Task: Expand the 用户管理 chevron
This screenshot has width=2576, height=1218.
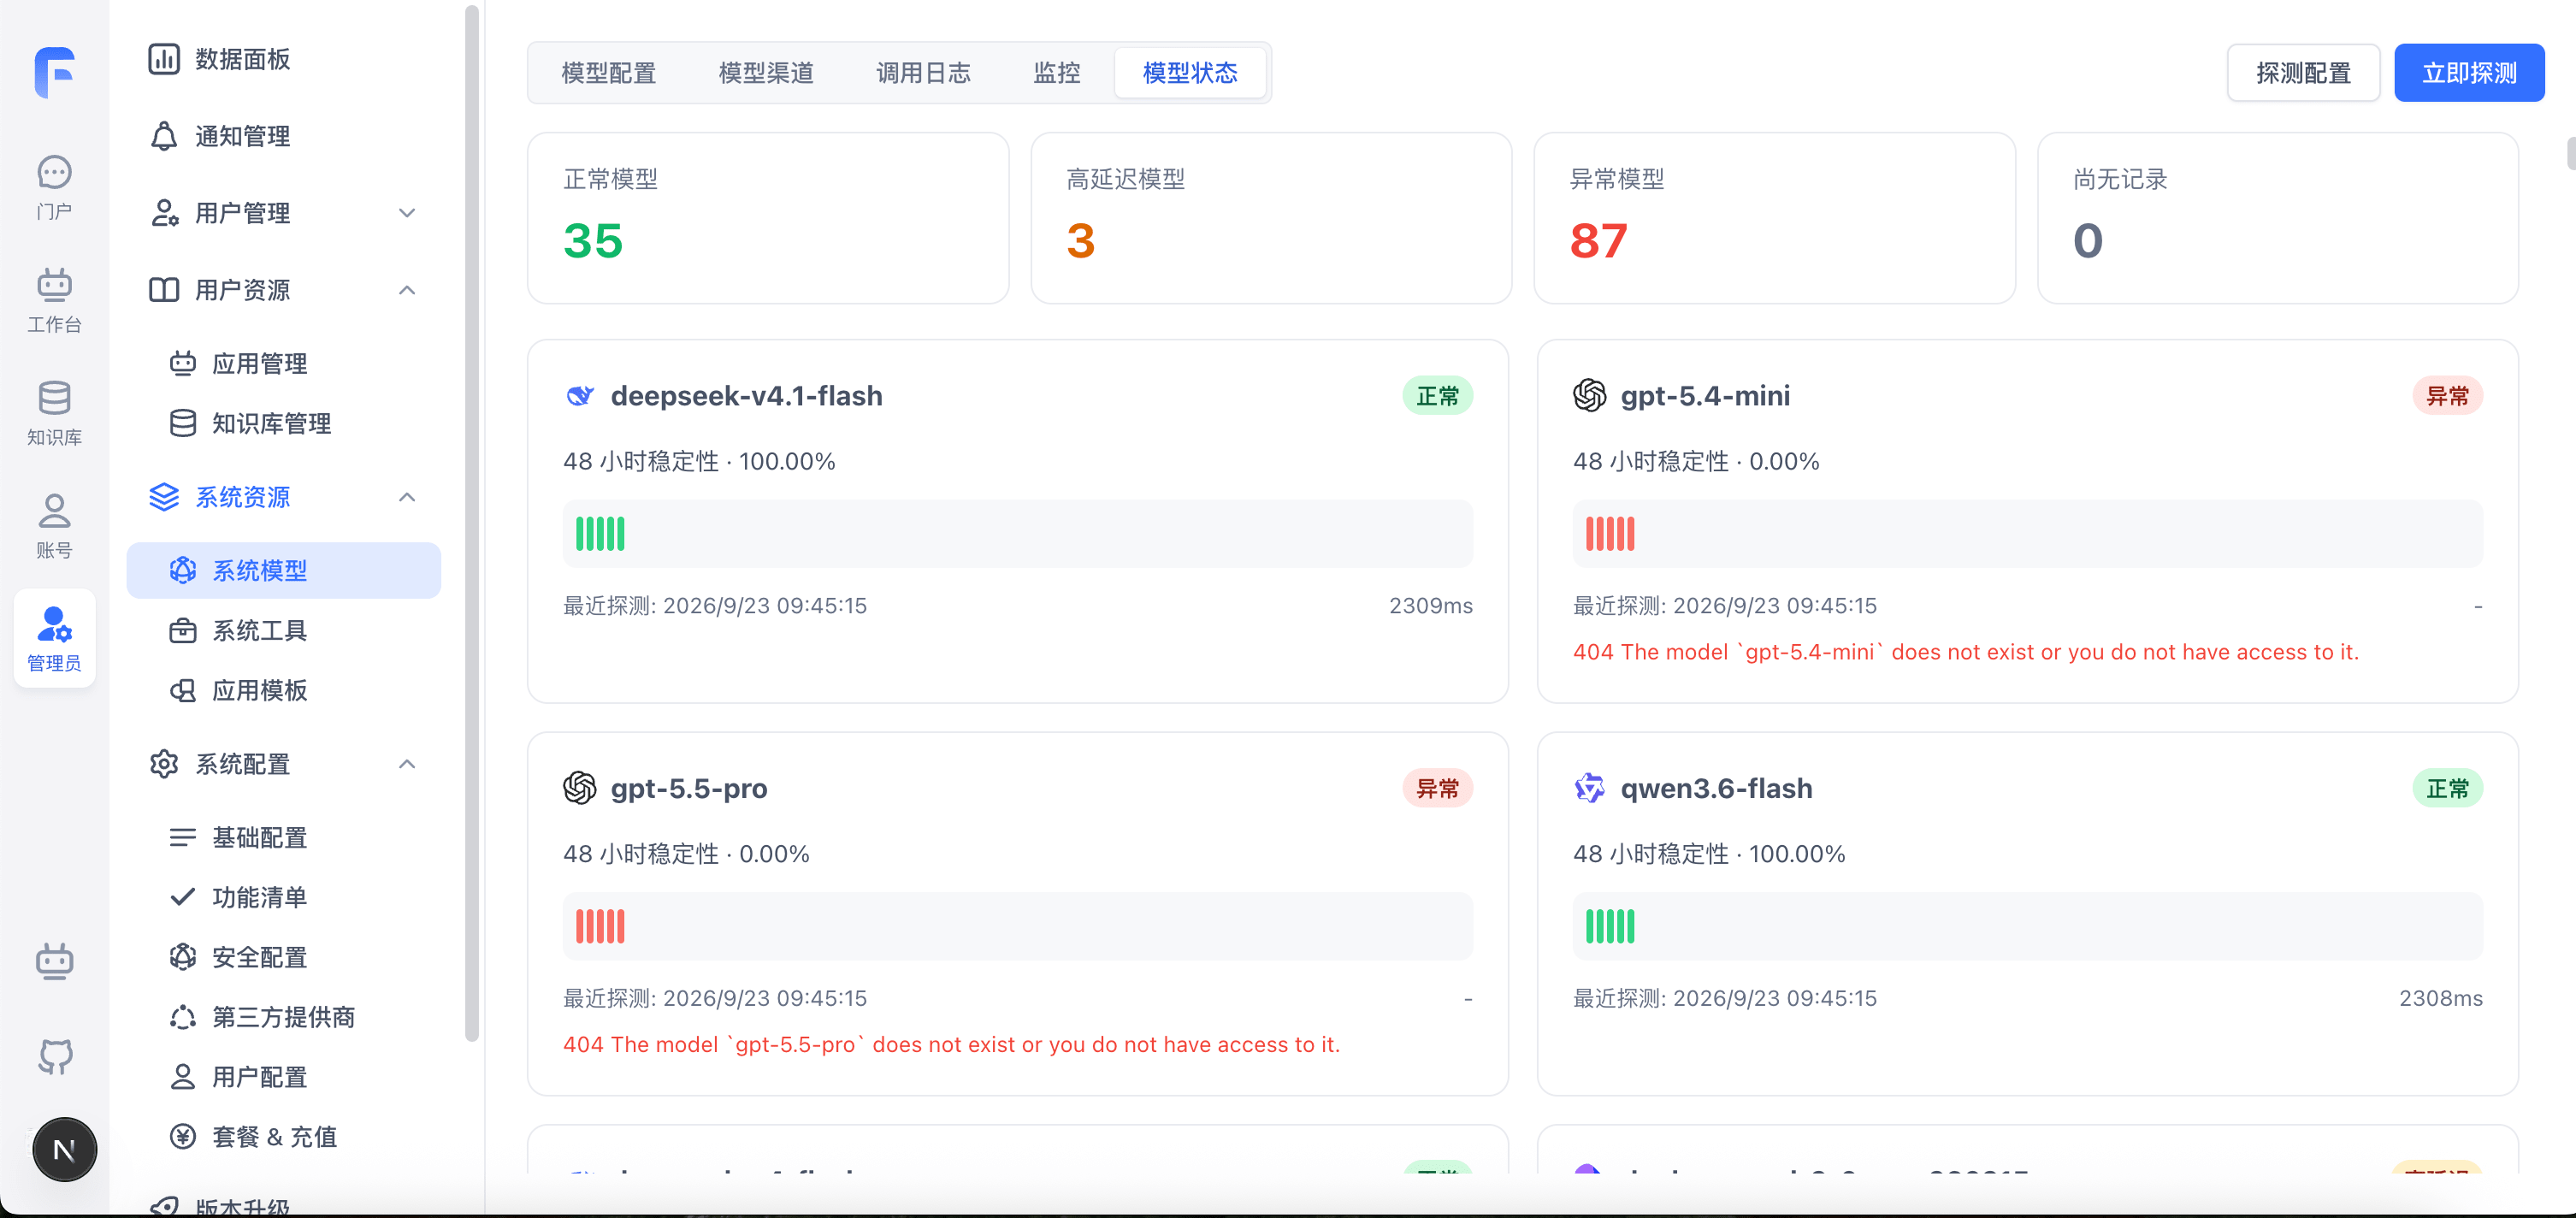Action: [x=406, y=213]
